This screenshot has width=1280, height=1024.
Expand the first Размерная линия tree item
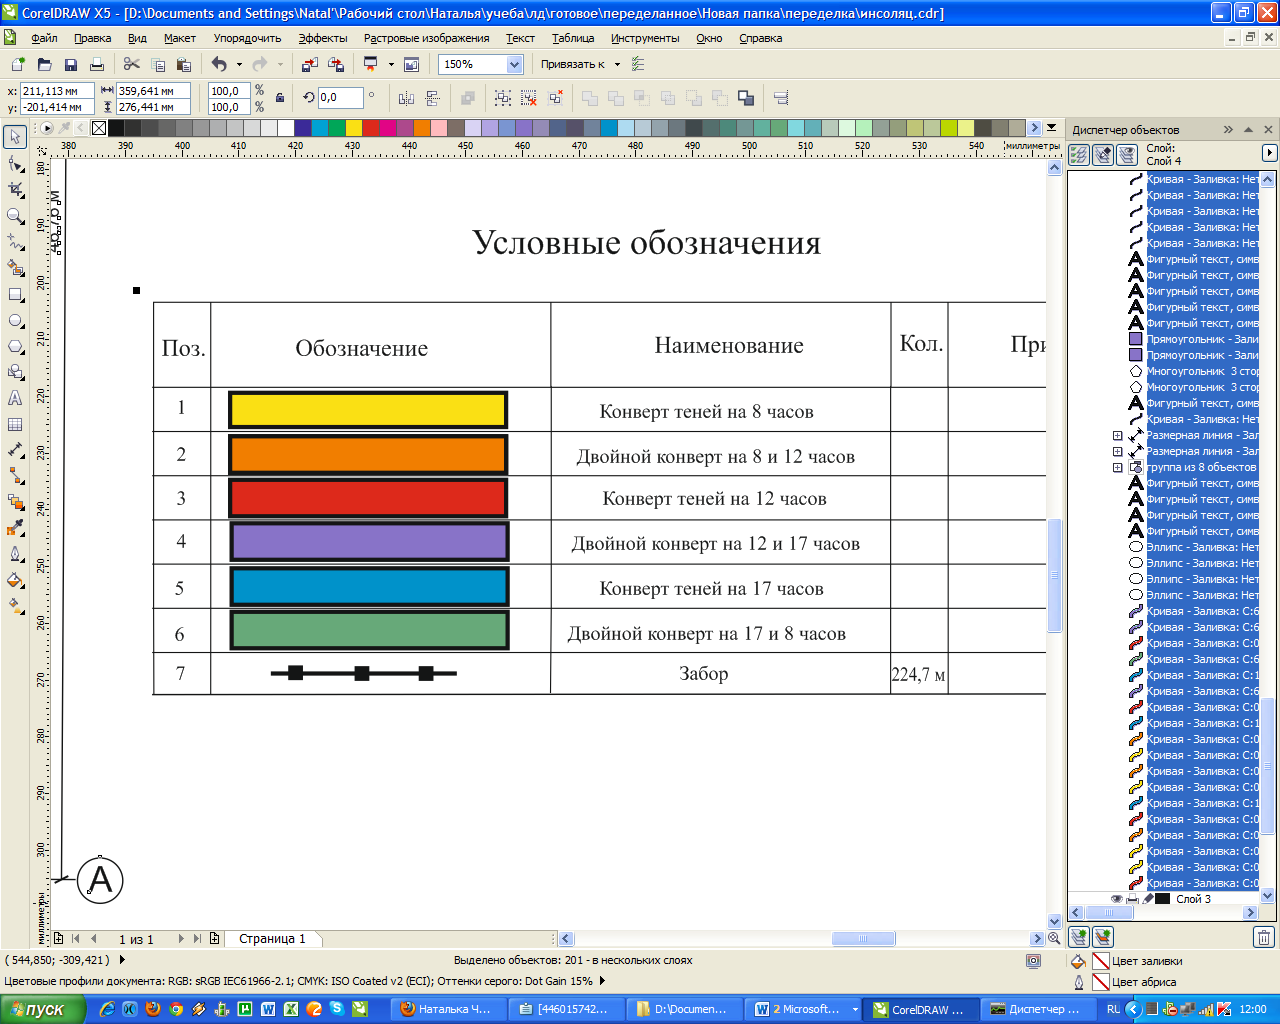pyautogui.click(x=1117, y=436)
